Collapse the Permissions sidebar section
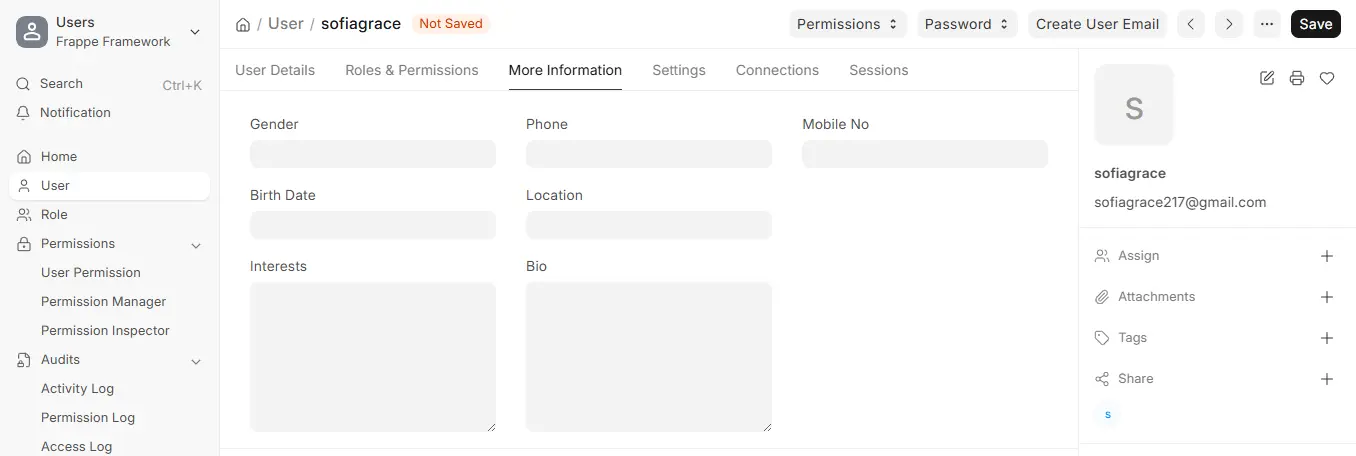 click(x=196, y=245)
